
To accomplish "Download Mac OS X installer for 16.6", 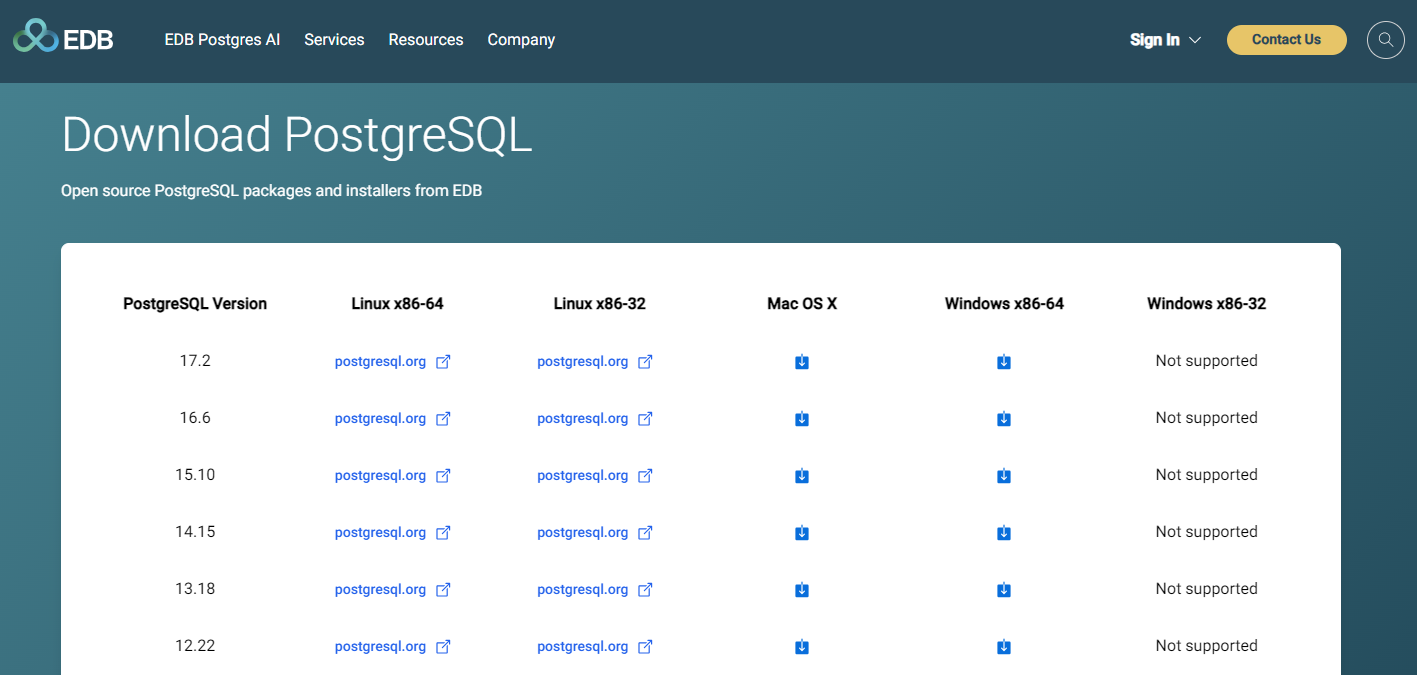I will tap(802, 419).
